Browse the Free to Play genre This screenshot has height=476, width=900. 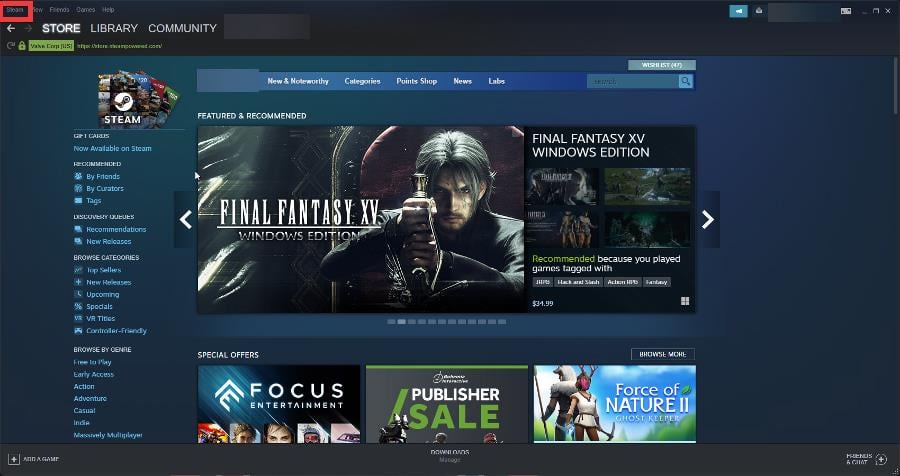click(x=92, y=362)
